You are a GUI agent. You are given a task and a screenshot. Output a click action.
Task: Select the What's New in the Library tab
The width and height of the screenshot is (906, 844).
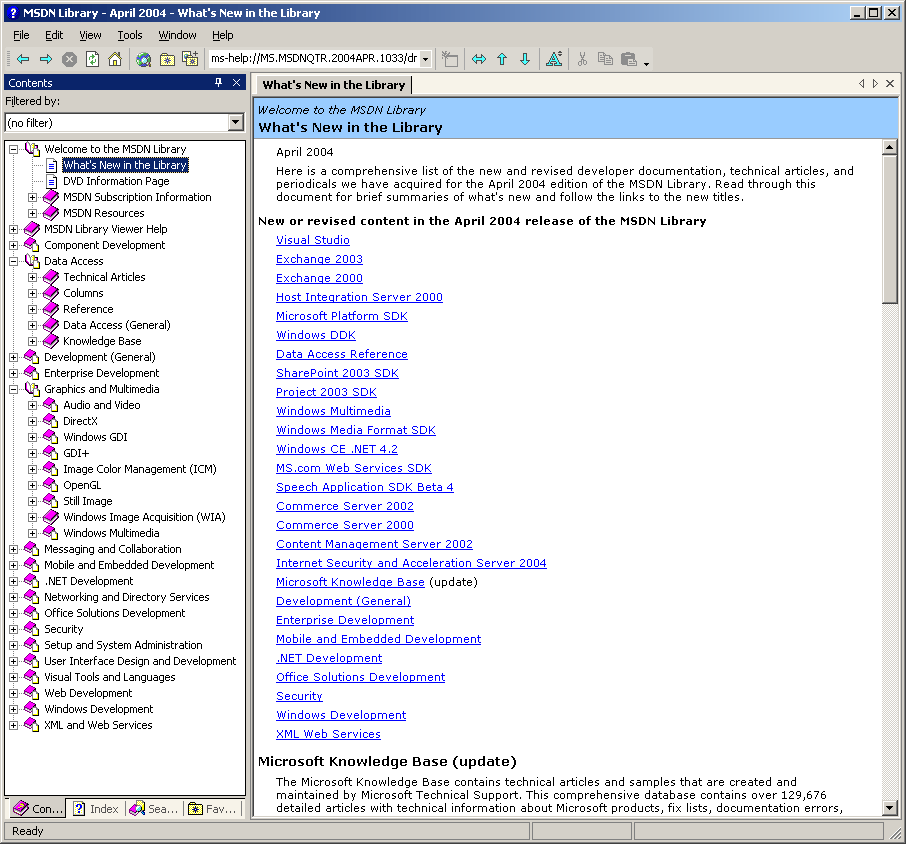click(x=333, y=85)
